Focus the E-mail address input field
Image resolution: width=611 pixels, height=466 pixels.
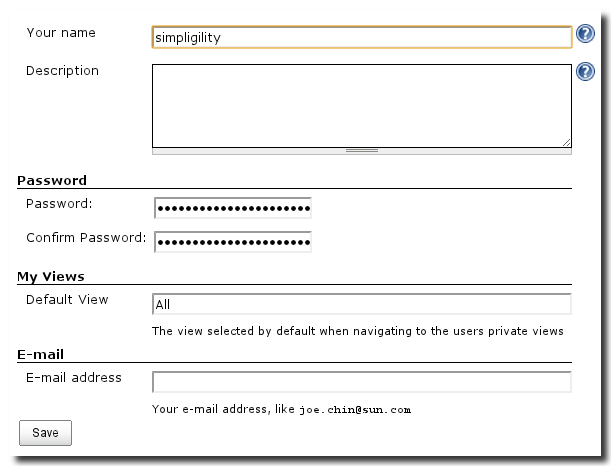coord(361,382)
